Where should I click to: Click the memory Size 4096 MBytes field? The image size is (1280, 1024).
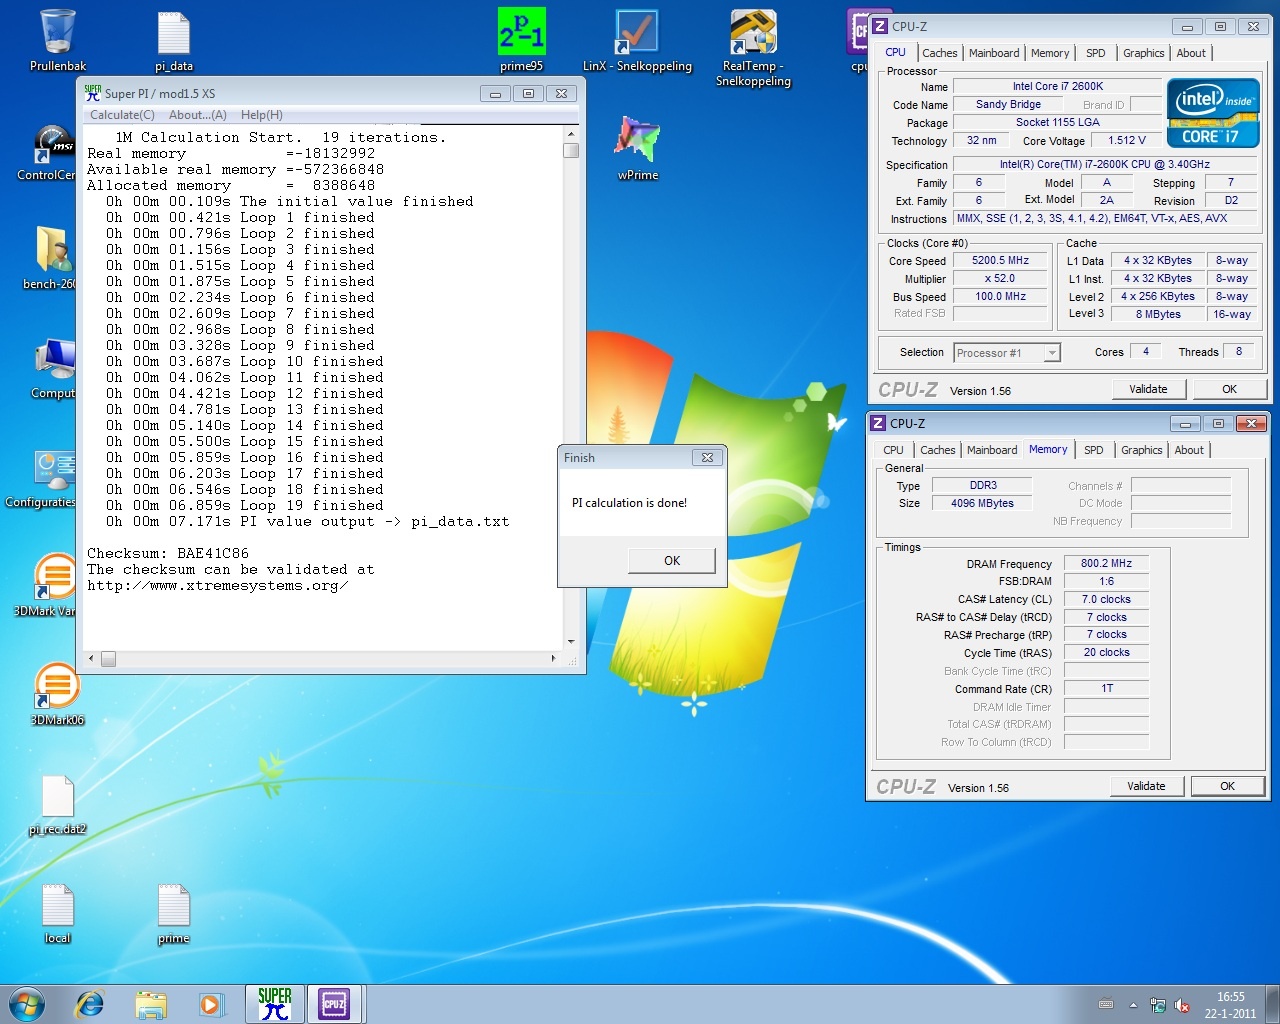982,503
